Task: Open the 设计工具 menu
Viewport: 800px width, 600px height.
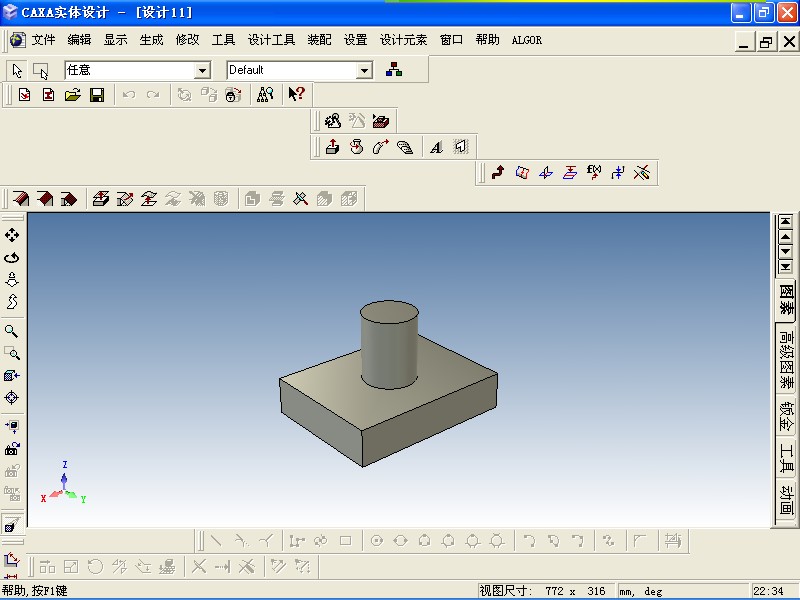Action: 271,40
